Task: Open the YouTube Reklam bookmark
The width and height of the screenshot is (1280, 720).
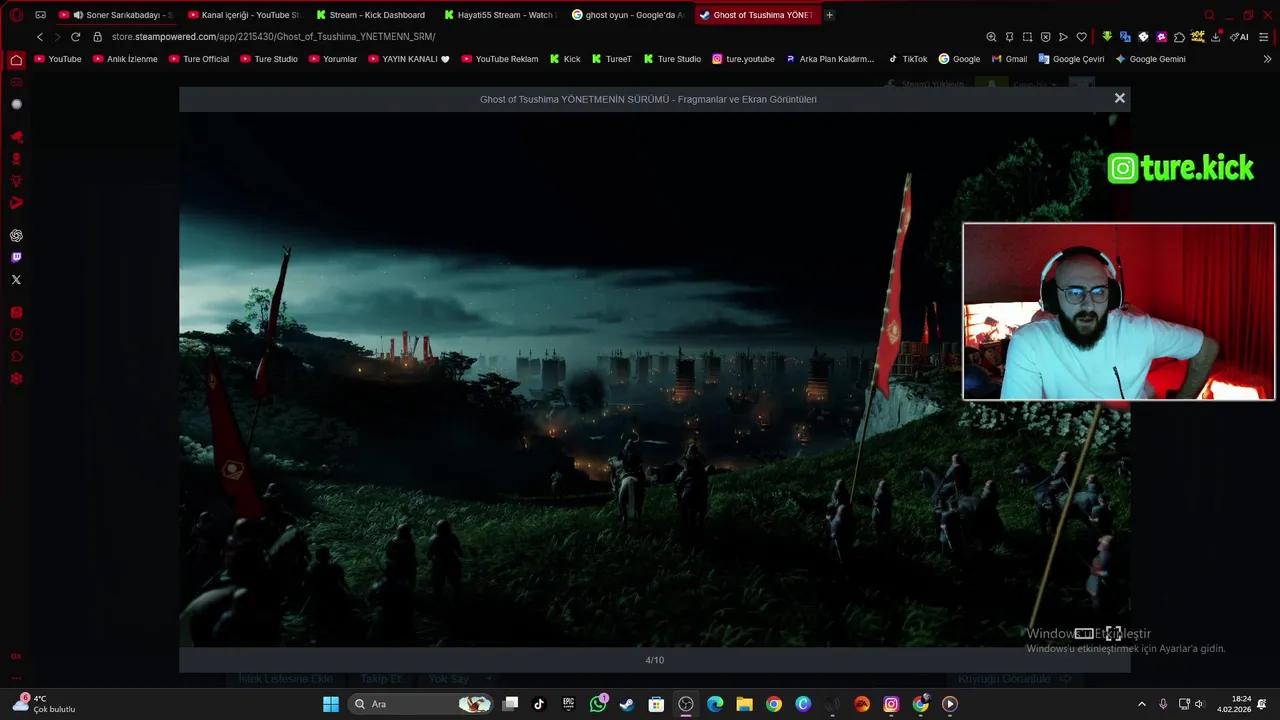Action: (x=500, y=59)
